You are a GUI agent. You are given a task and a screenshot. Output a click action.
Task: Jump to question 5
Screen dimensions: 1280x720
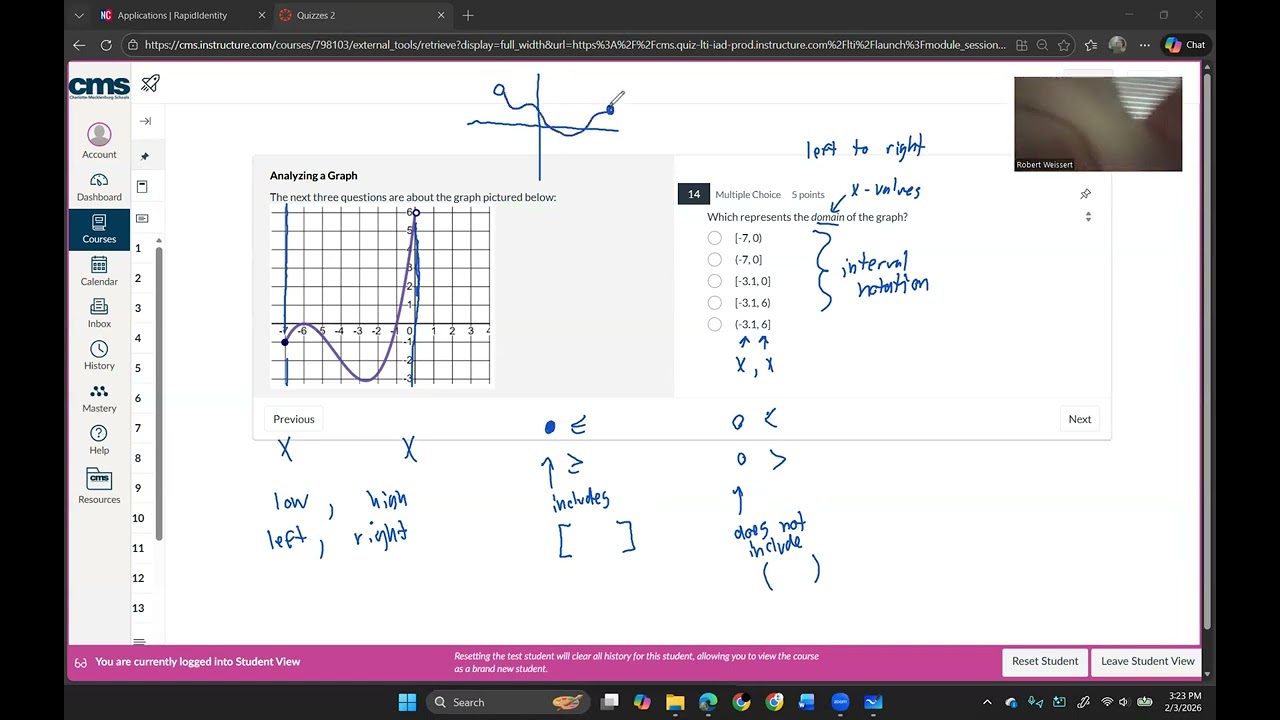pyautogui.click(x=138, y=368)
